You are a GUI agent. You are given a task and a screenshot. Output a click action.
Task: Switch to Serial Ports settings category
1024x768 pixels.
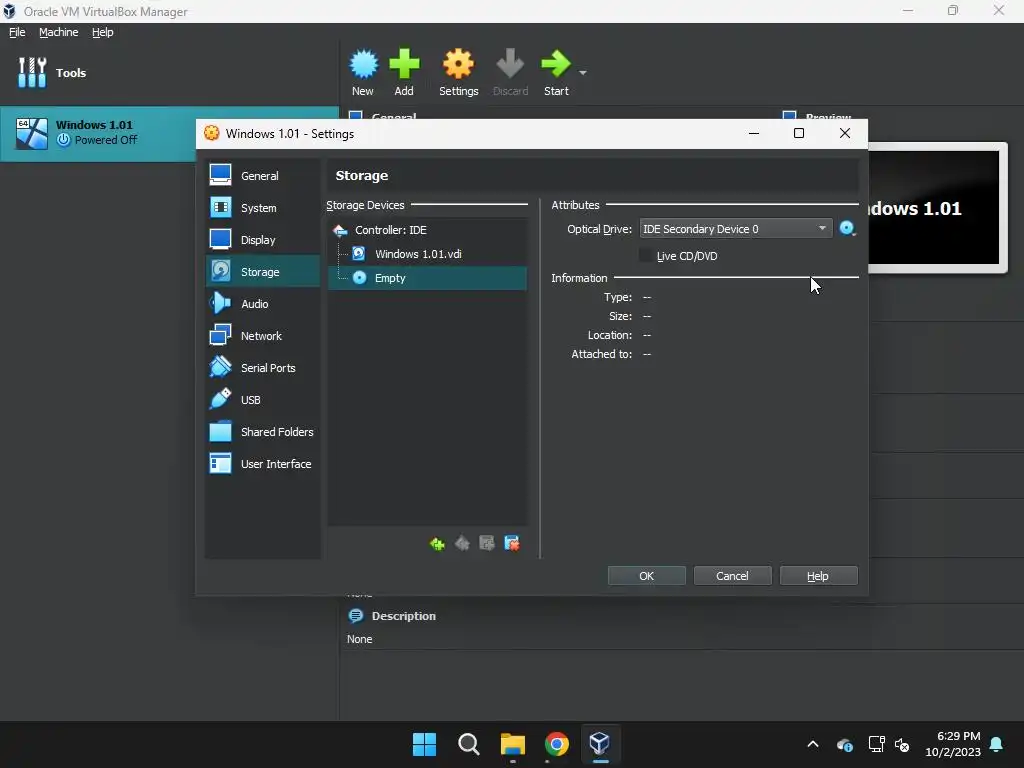pos(263,368)
